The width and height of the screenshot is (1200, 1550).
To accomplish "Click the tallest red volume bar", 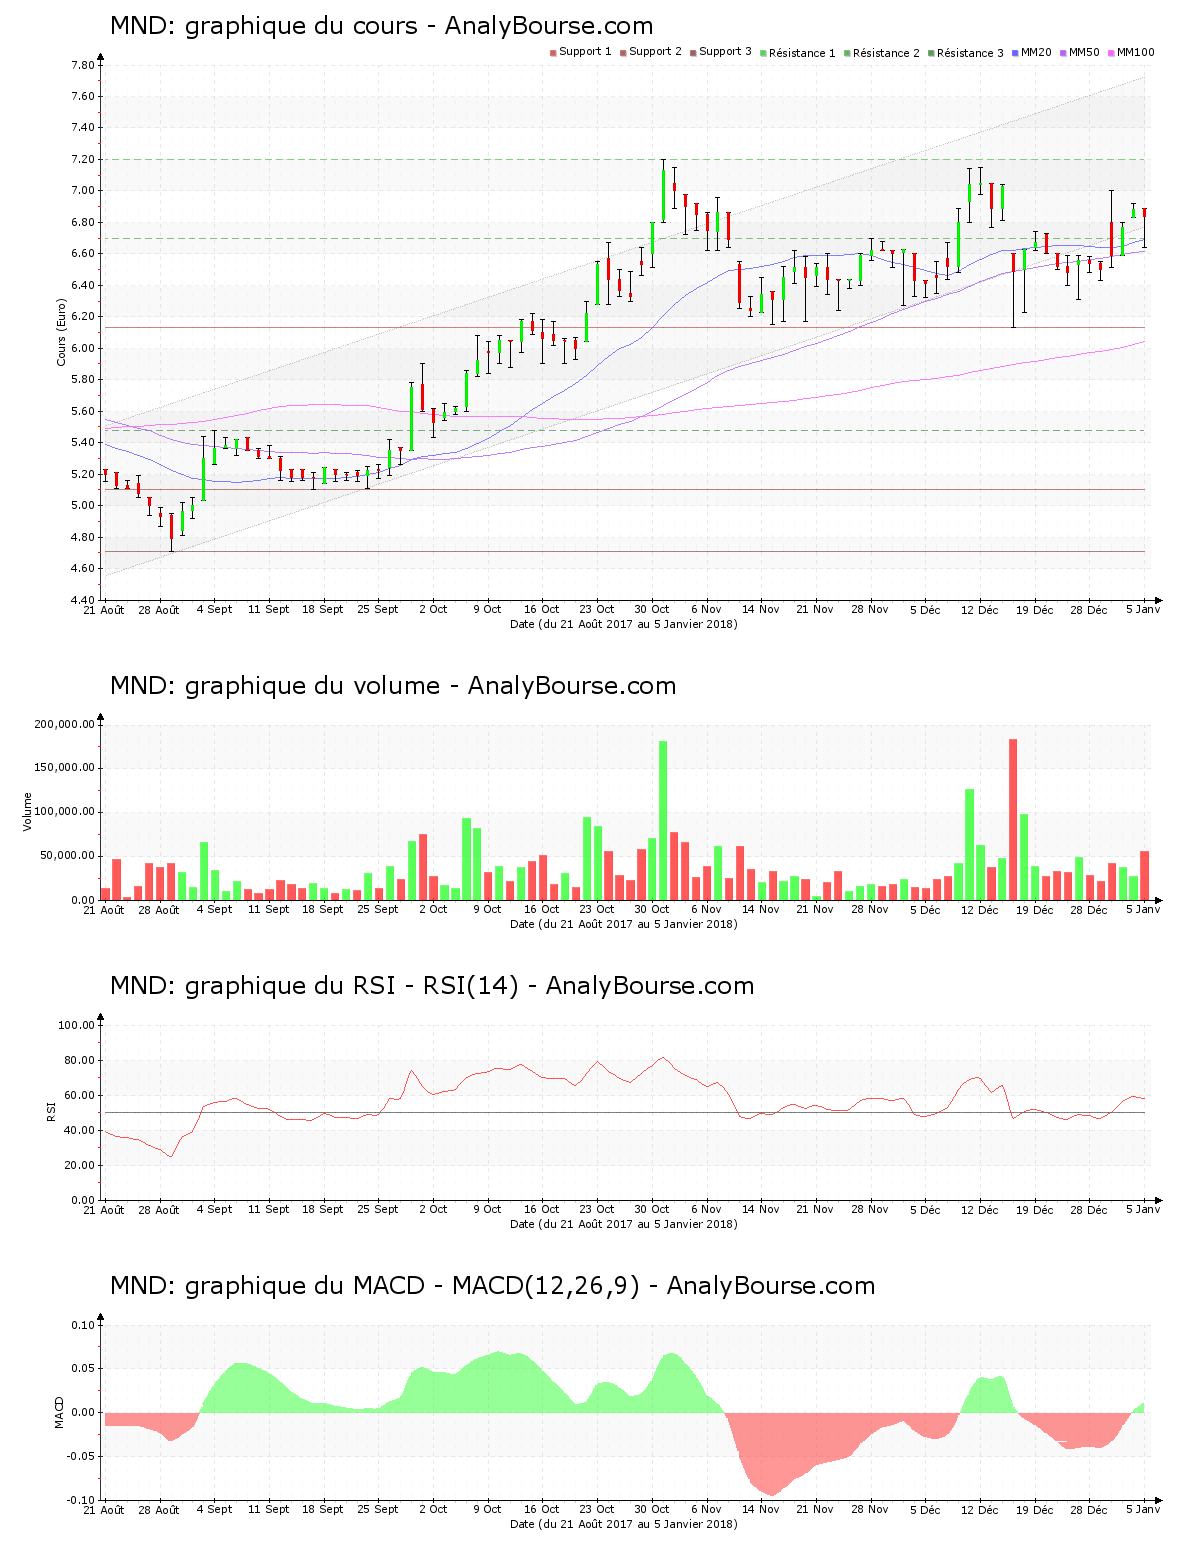I will pos(1013,819).
